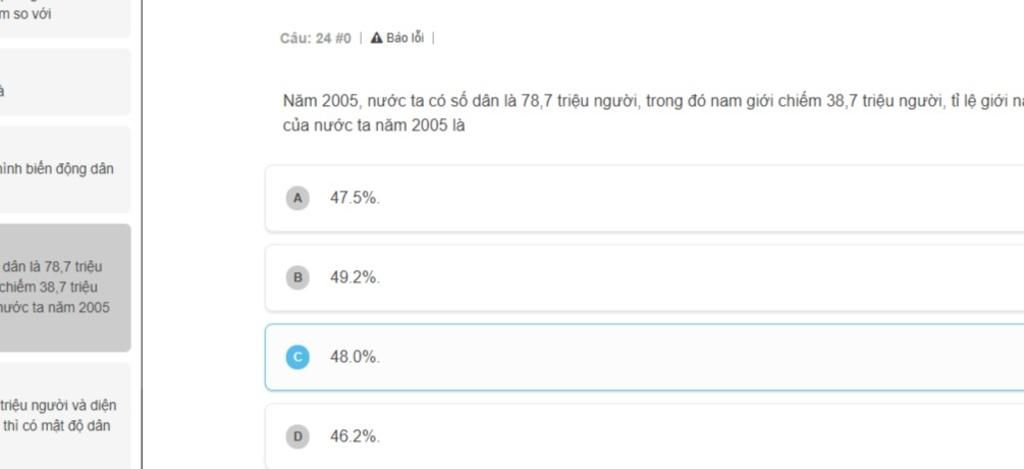Click the "Câu: 24" question number label

pos(305,38)
